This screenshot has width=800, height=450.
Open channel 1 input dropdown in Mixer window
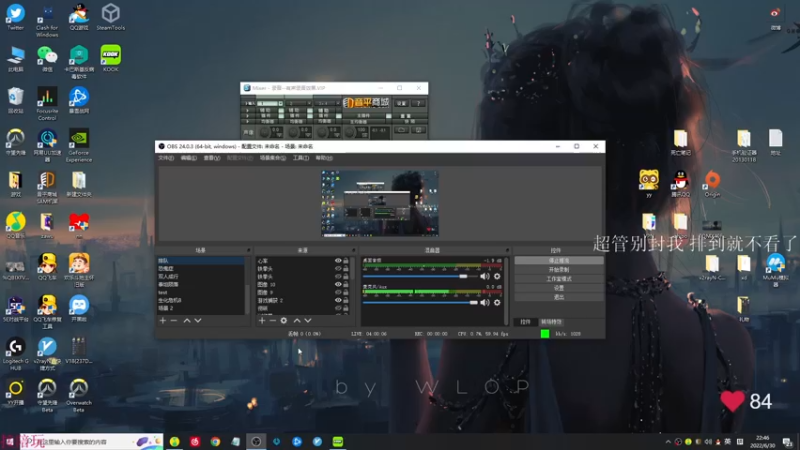pyautogui.click(x=280, y=103)
